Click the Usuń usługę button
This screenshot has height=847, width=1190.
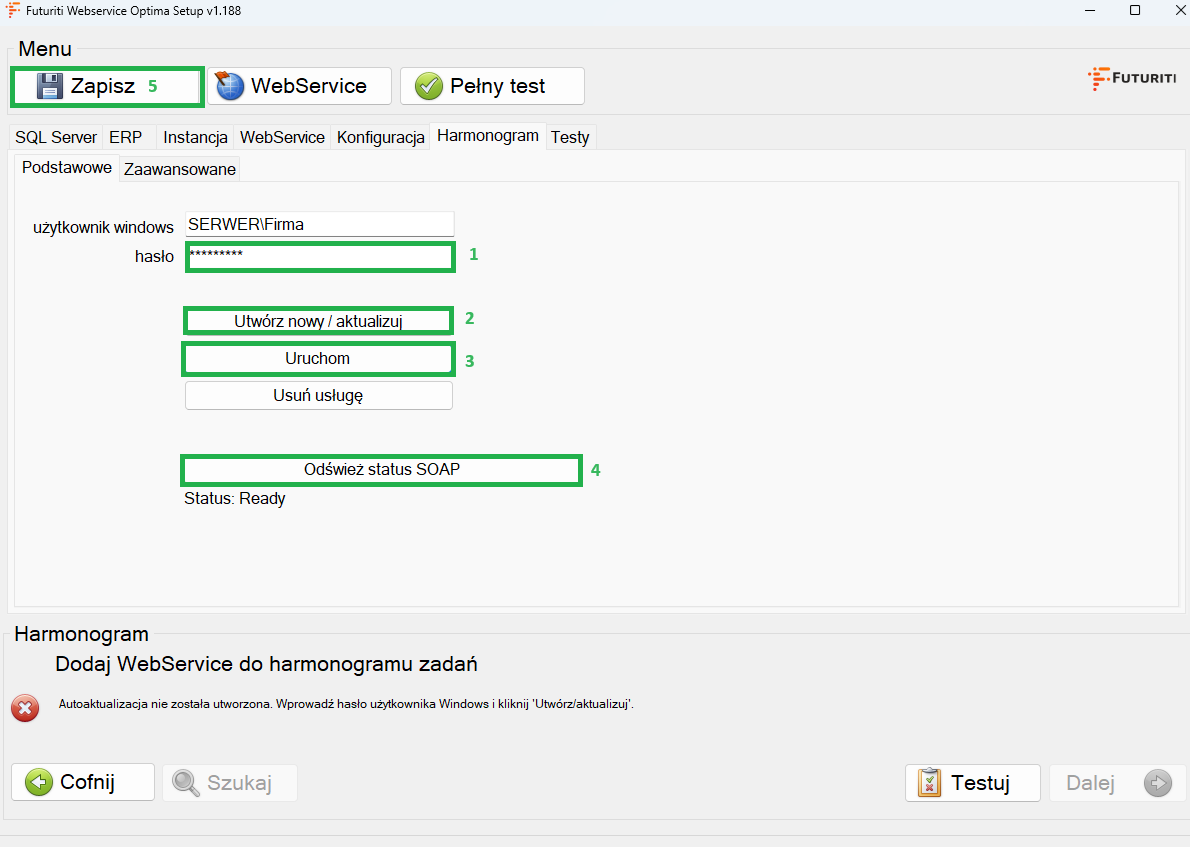318,396
